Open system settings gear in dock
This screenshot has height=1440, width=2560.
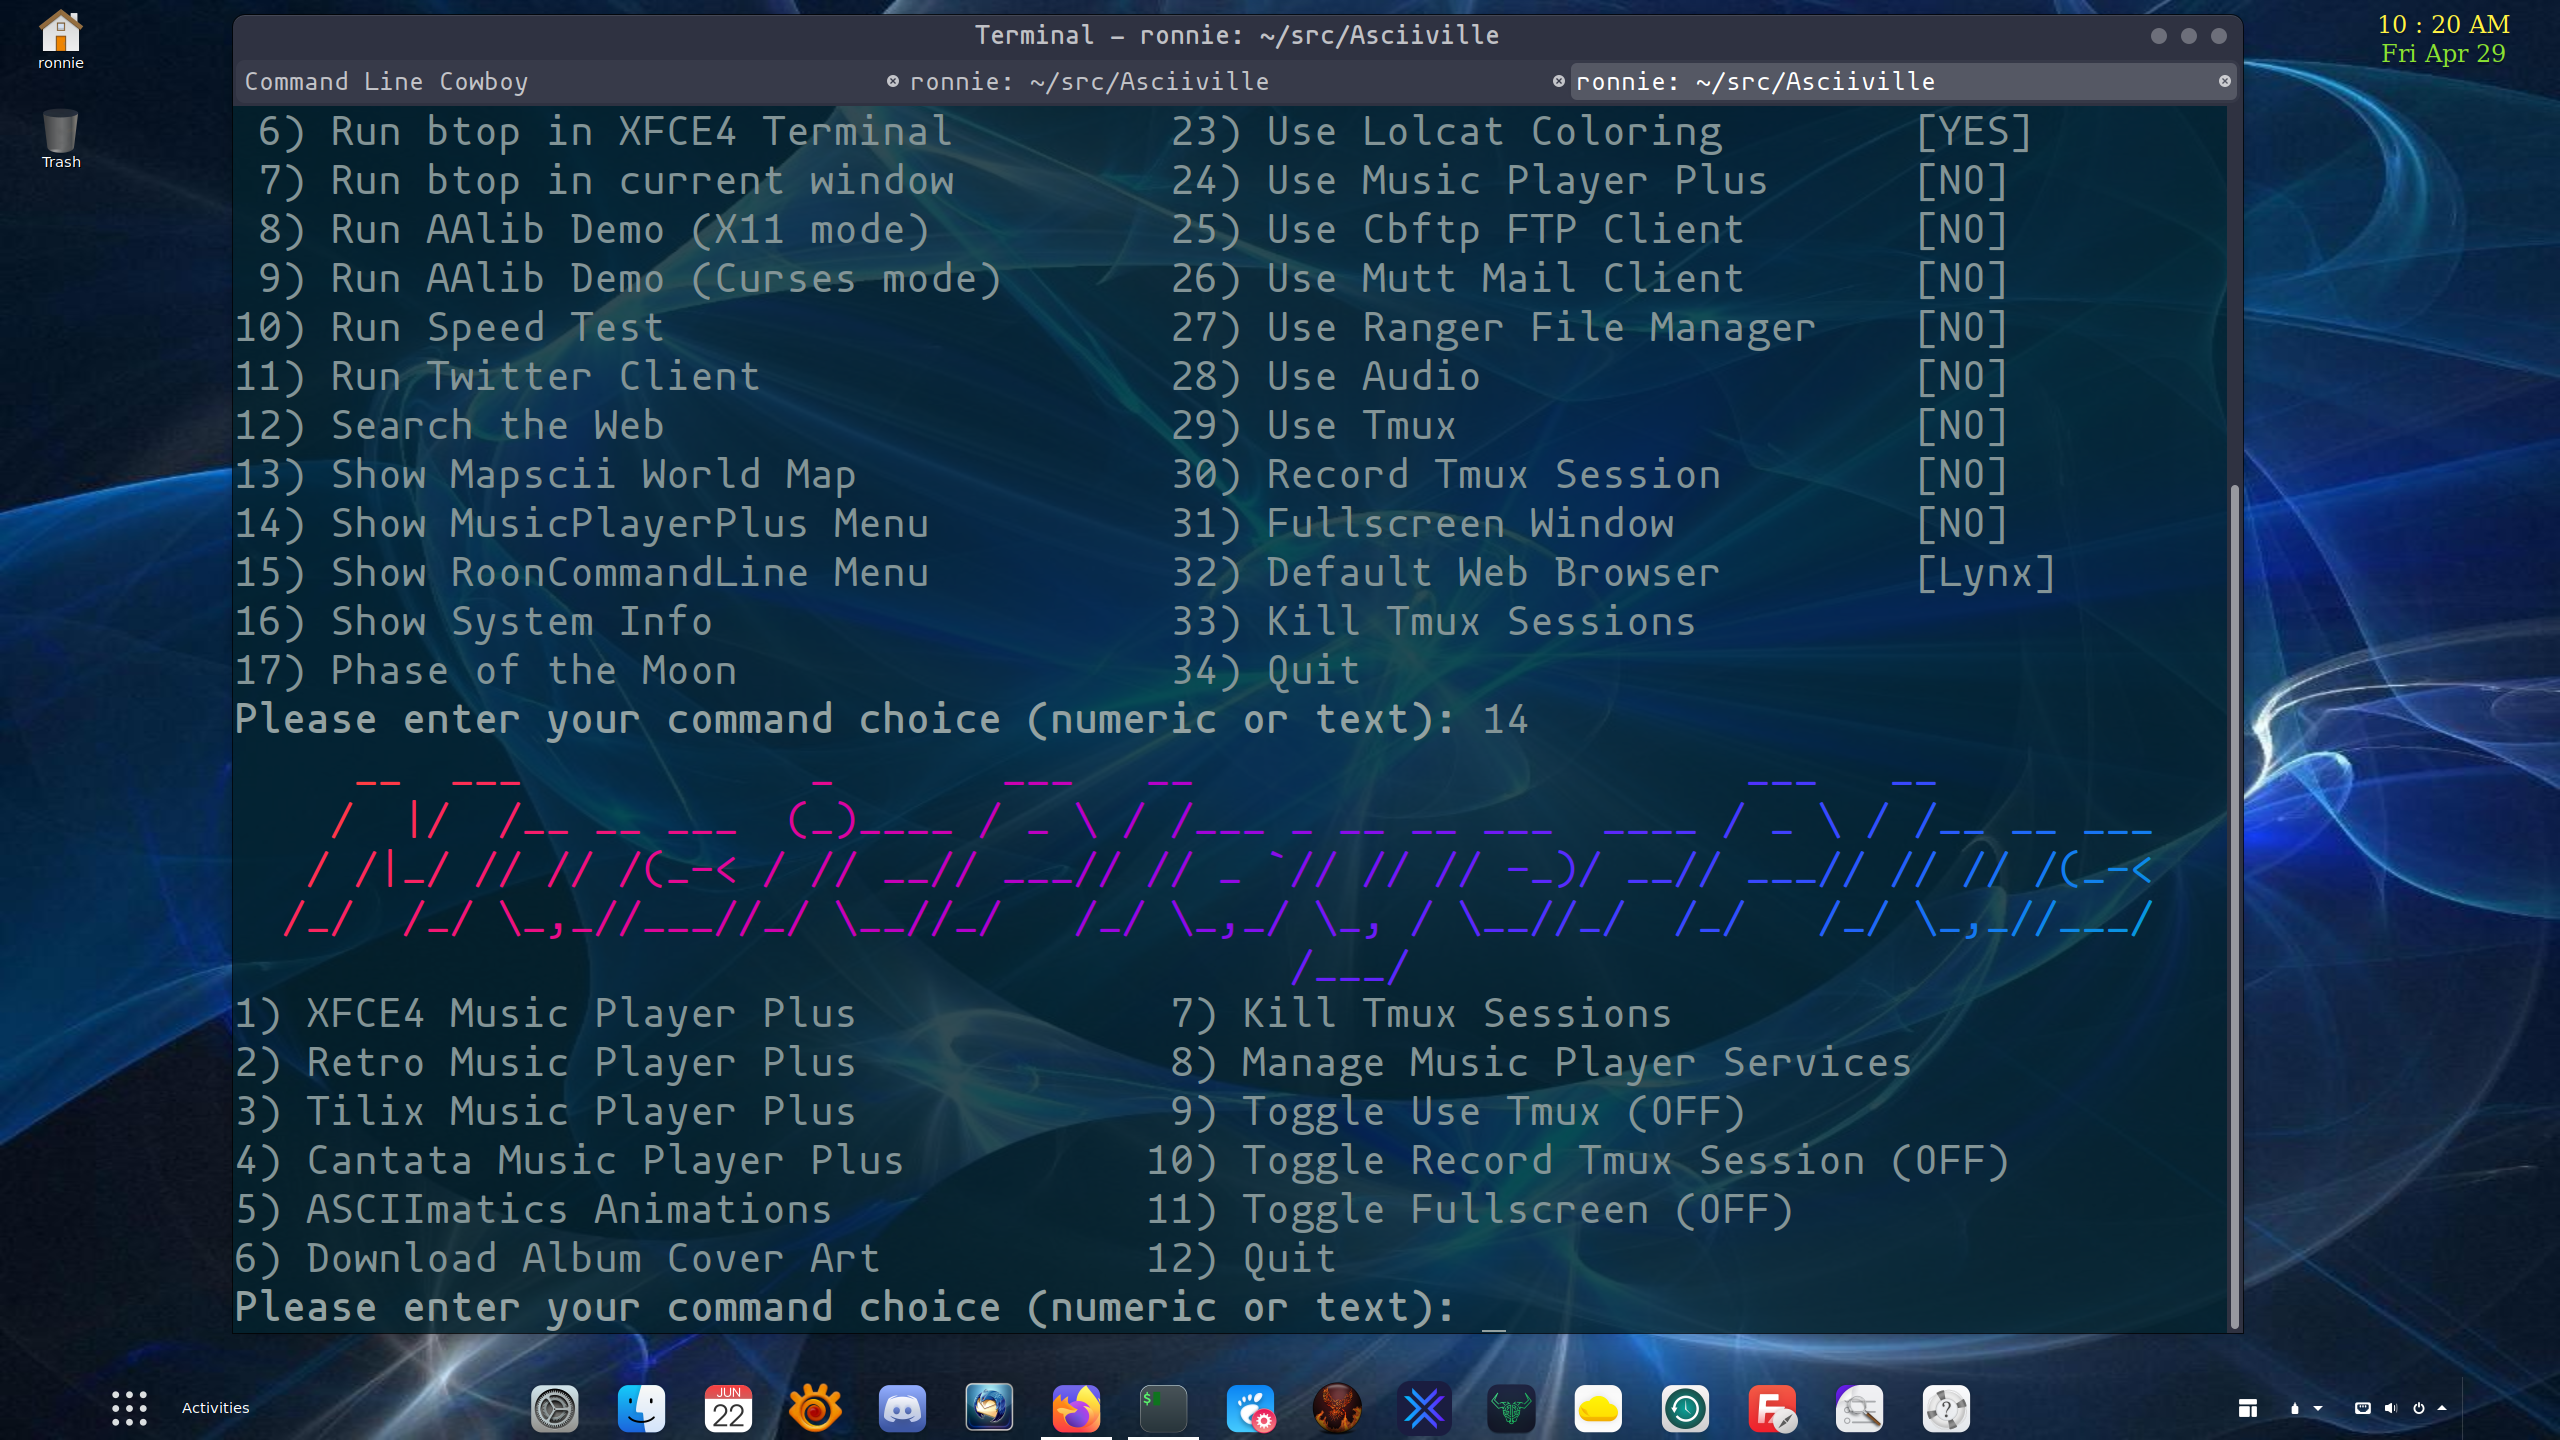(x=554, y=1409)
